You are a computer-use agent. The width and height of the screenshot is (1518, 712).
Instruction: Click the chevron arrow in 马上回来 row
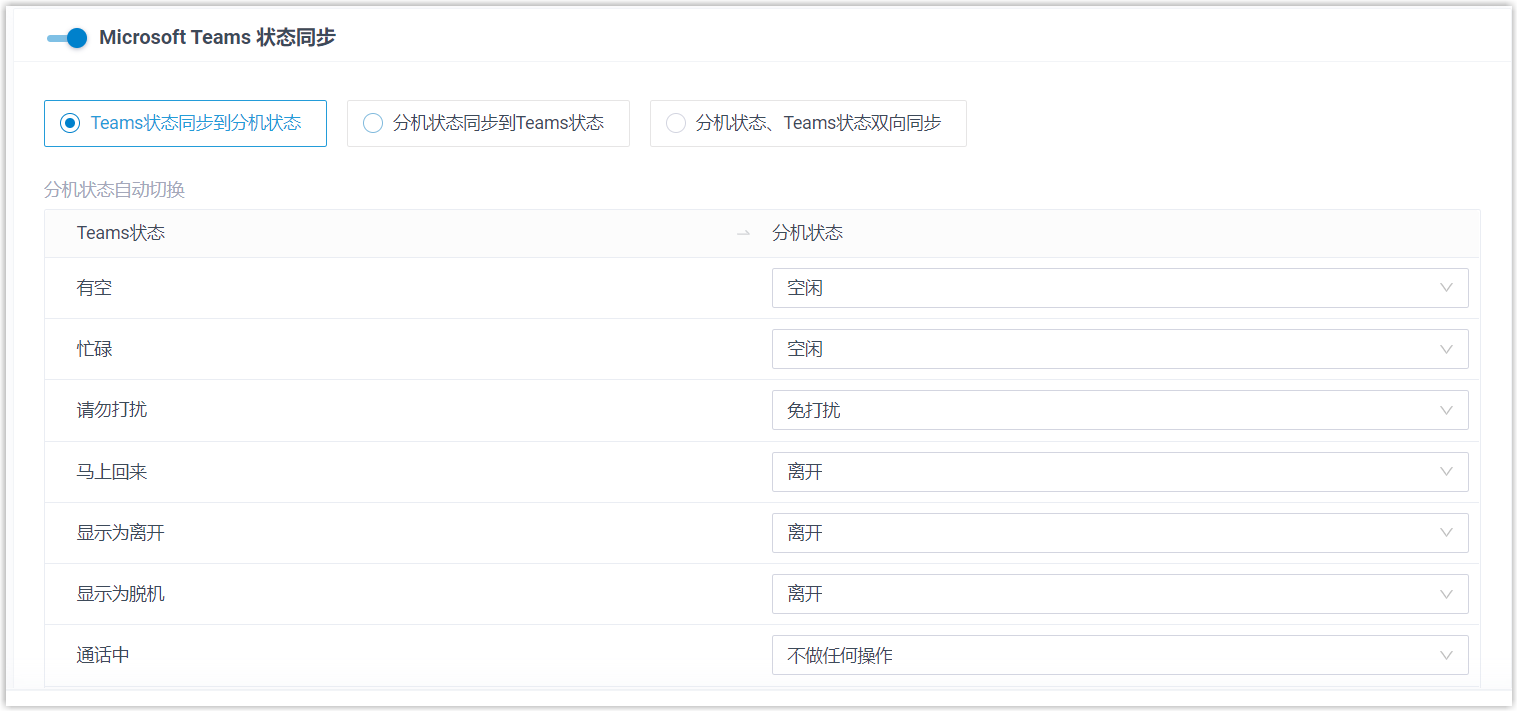coord(1446,472)
